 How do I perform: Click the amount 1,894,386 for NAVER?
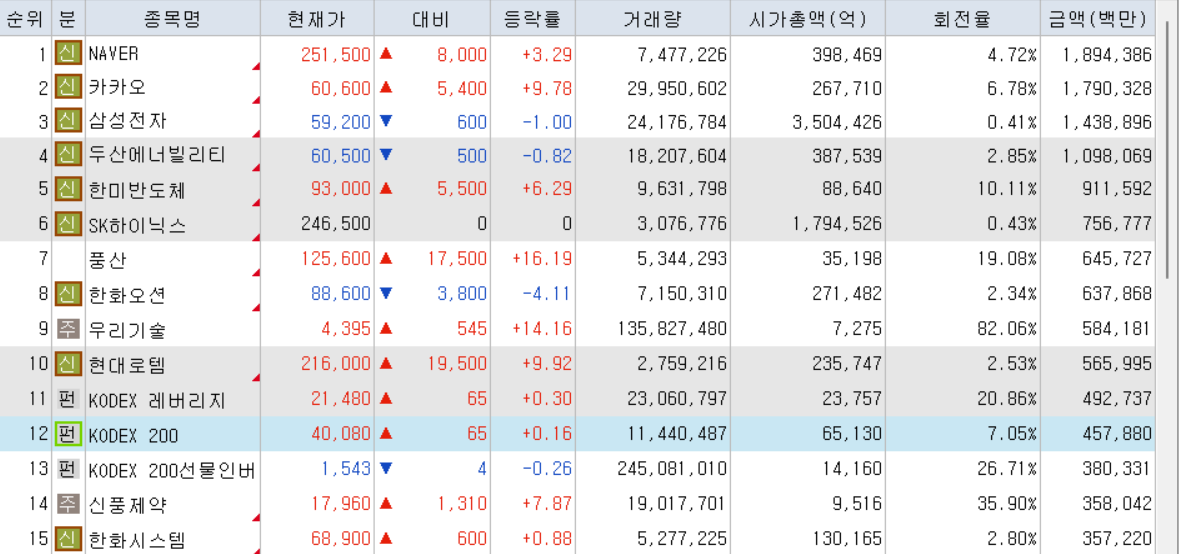click(1108, 54)
